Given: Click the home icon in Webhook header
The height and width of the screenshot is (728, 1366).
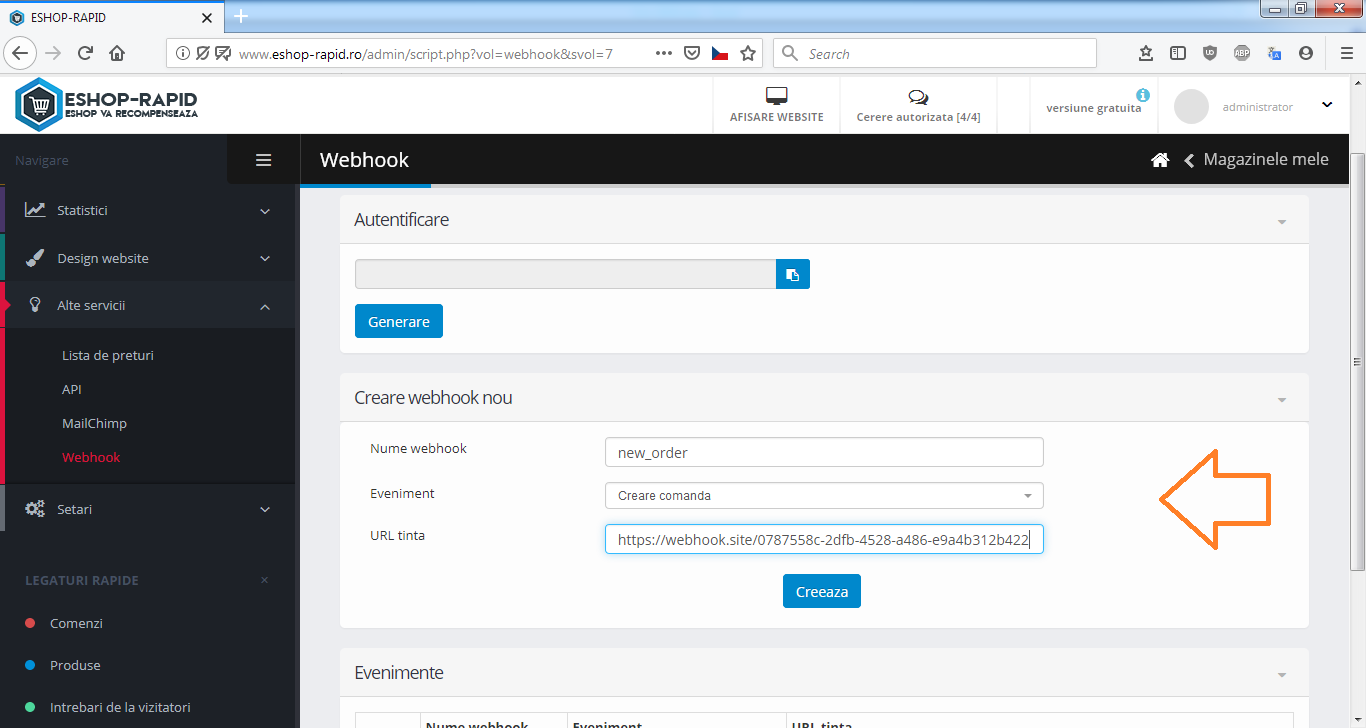Looking at the screenshot, I should point(1160,160).
